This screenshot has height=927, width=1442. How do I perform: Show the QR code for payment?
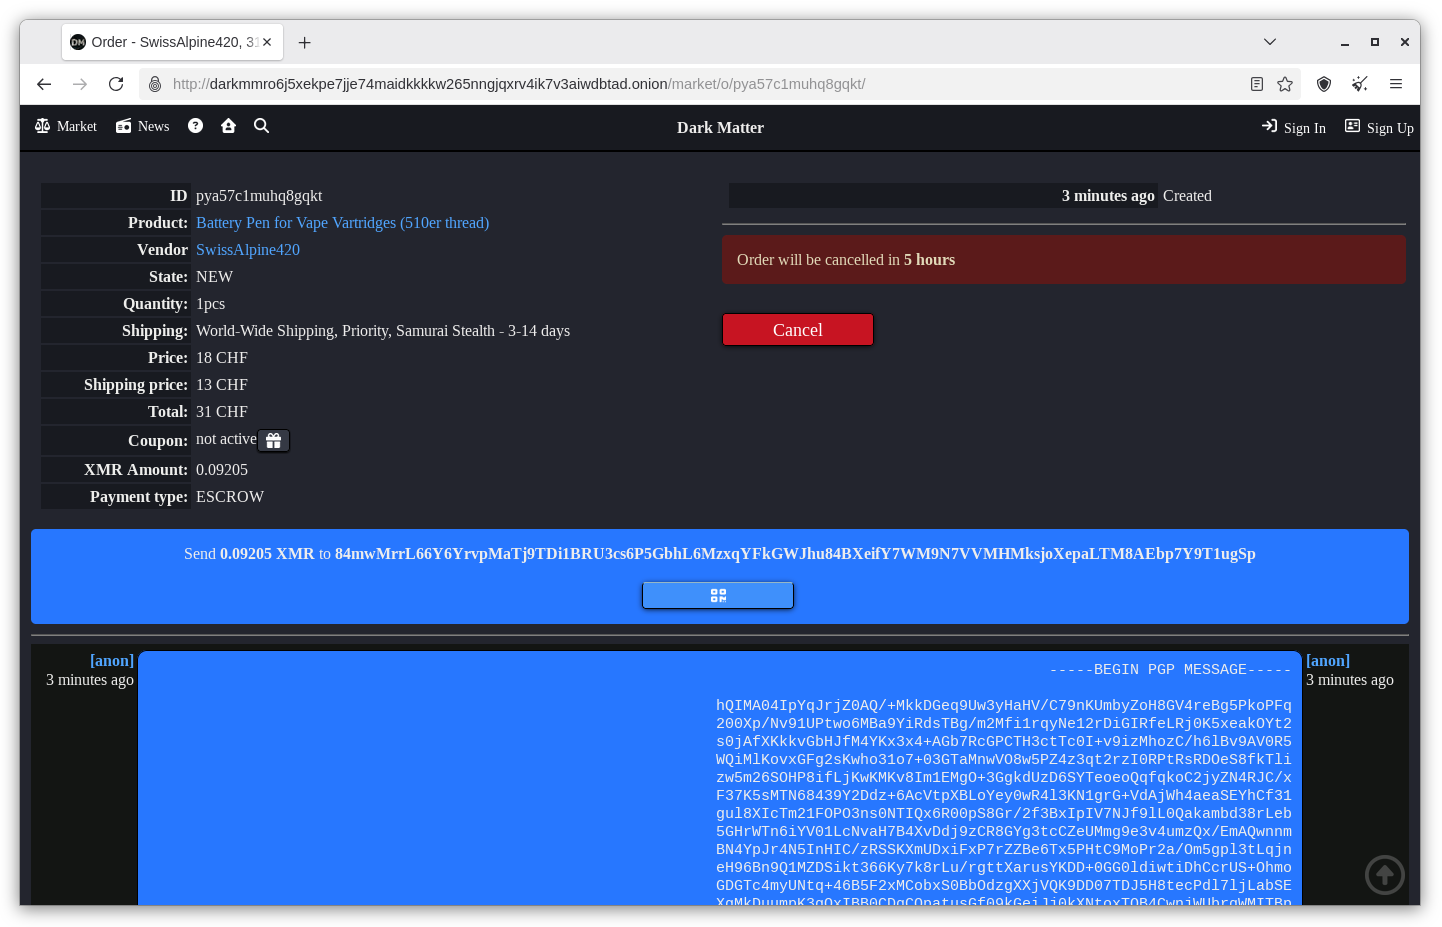[x=717, y=596]
